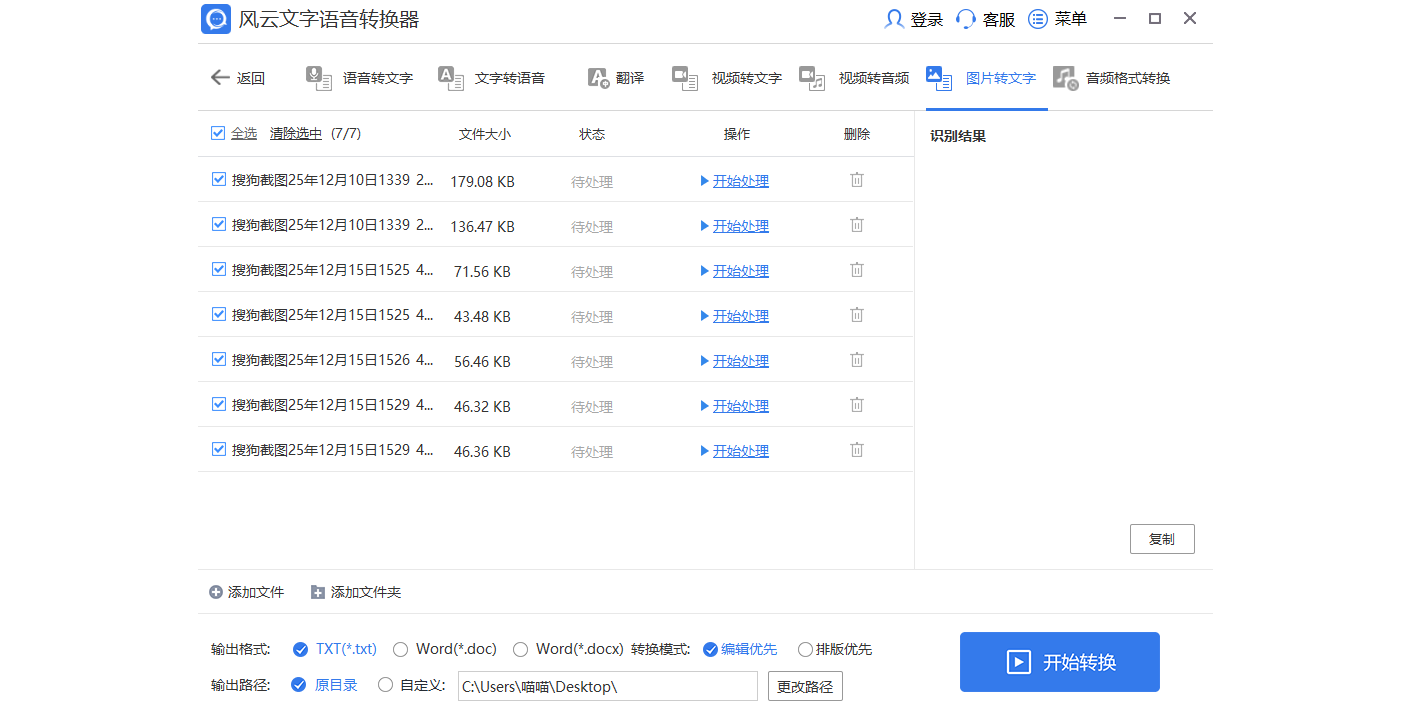The image size is (1412, 706).
Task: Click the 复制 copy button
Action: click(x=1162, y=538)
